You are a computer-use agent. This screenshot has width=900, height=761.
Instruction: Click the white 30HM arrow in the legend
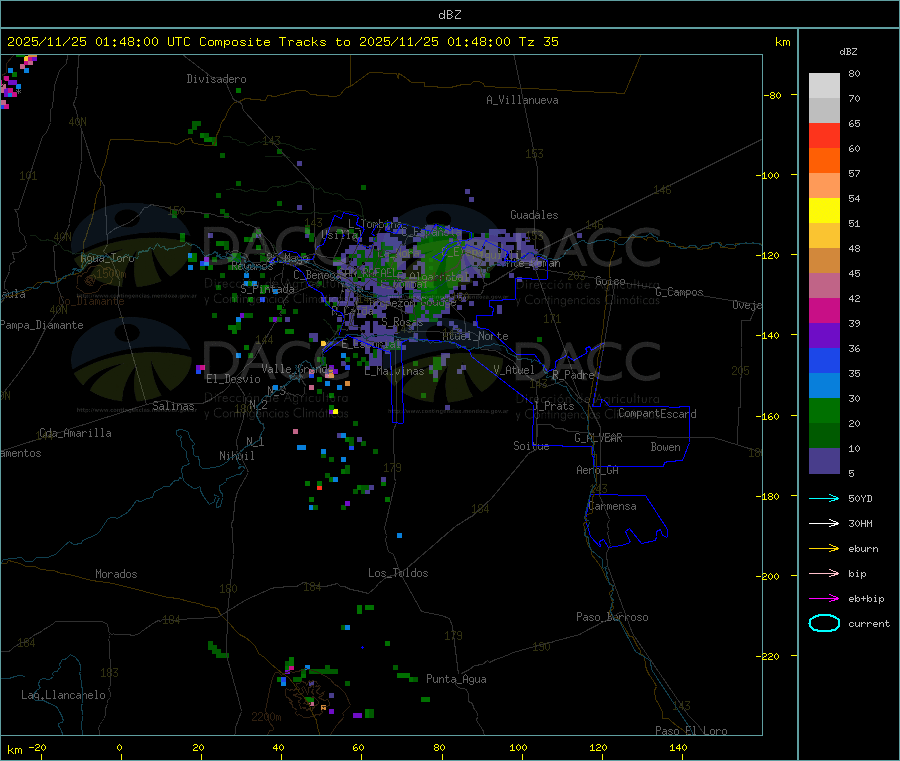pos(824,523)
